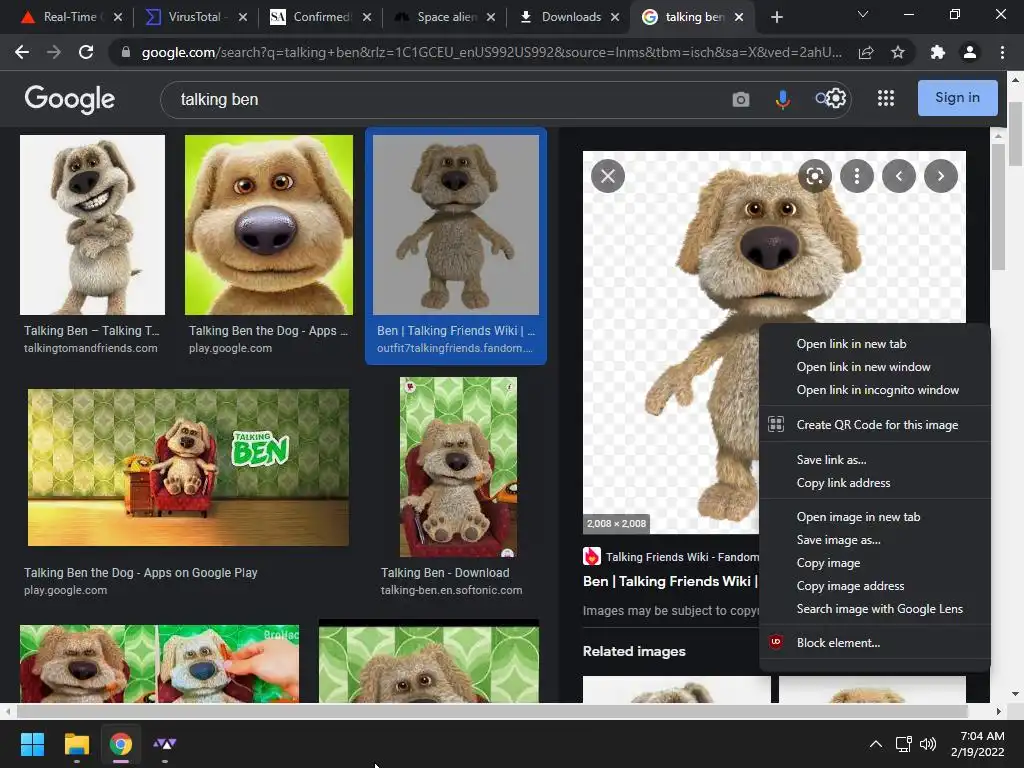Reload the Google search page

[x=86, y=52]
